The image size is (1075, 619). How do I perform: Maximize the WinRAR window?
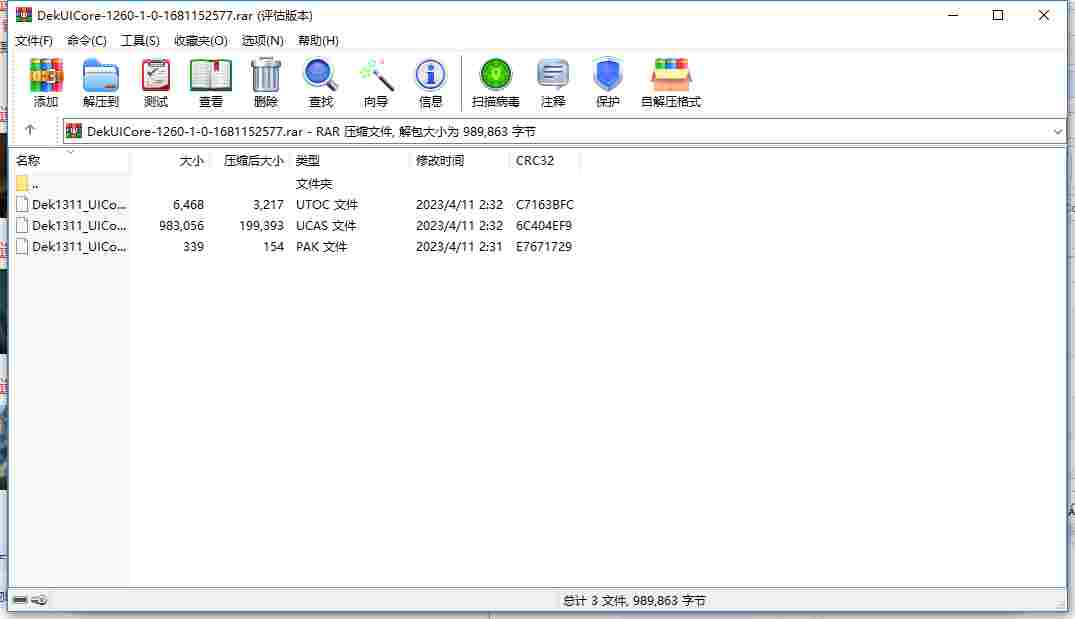coord(998,14)
